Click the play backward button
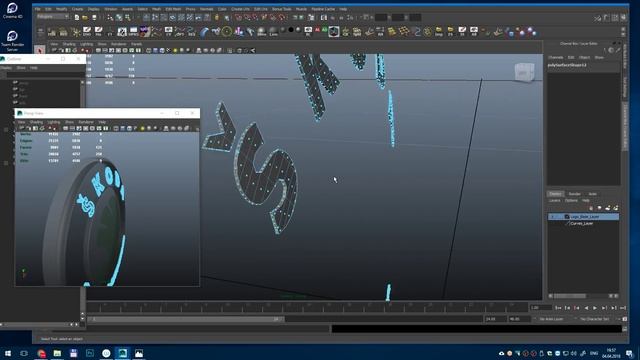 click(586, 308)
